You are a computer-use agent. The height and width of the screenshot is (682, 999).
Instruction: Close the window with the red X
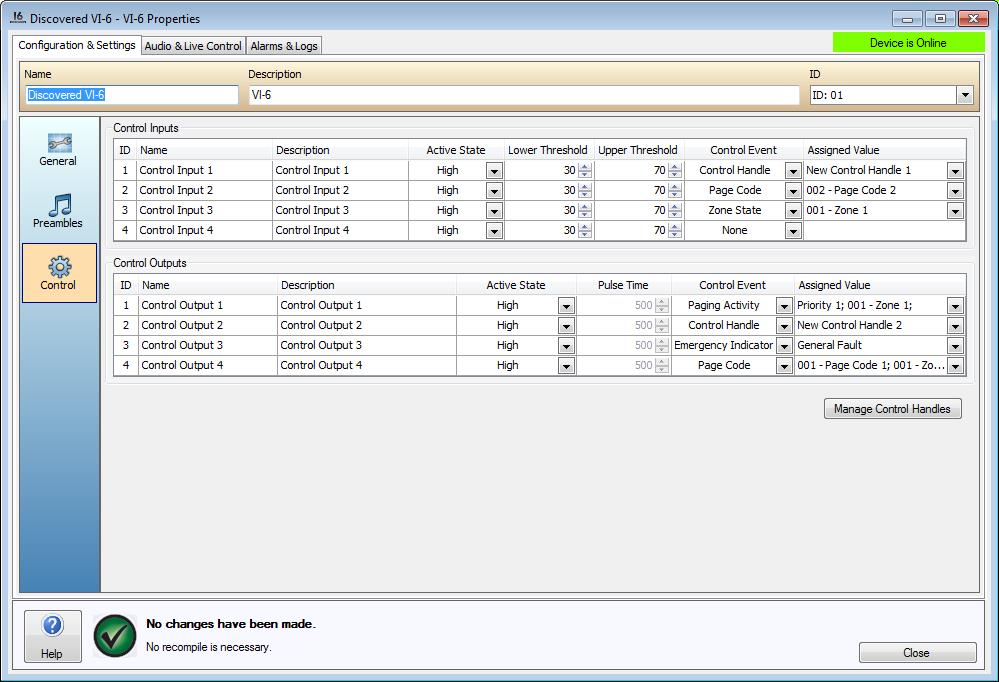(x=973, y=18)
